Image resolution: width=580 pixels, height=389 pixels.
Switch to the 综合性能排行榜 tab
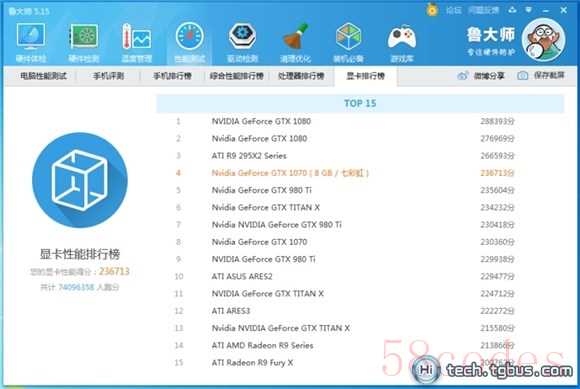pos(237,76)
